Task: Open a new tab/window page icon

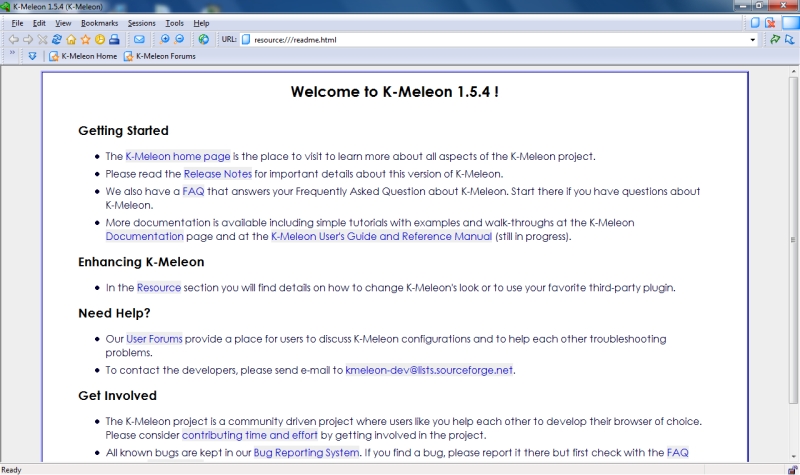Action: (x=755, y=22)
